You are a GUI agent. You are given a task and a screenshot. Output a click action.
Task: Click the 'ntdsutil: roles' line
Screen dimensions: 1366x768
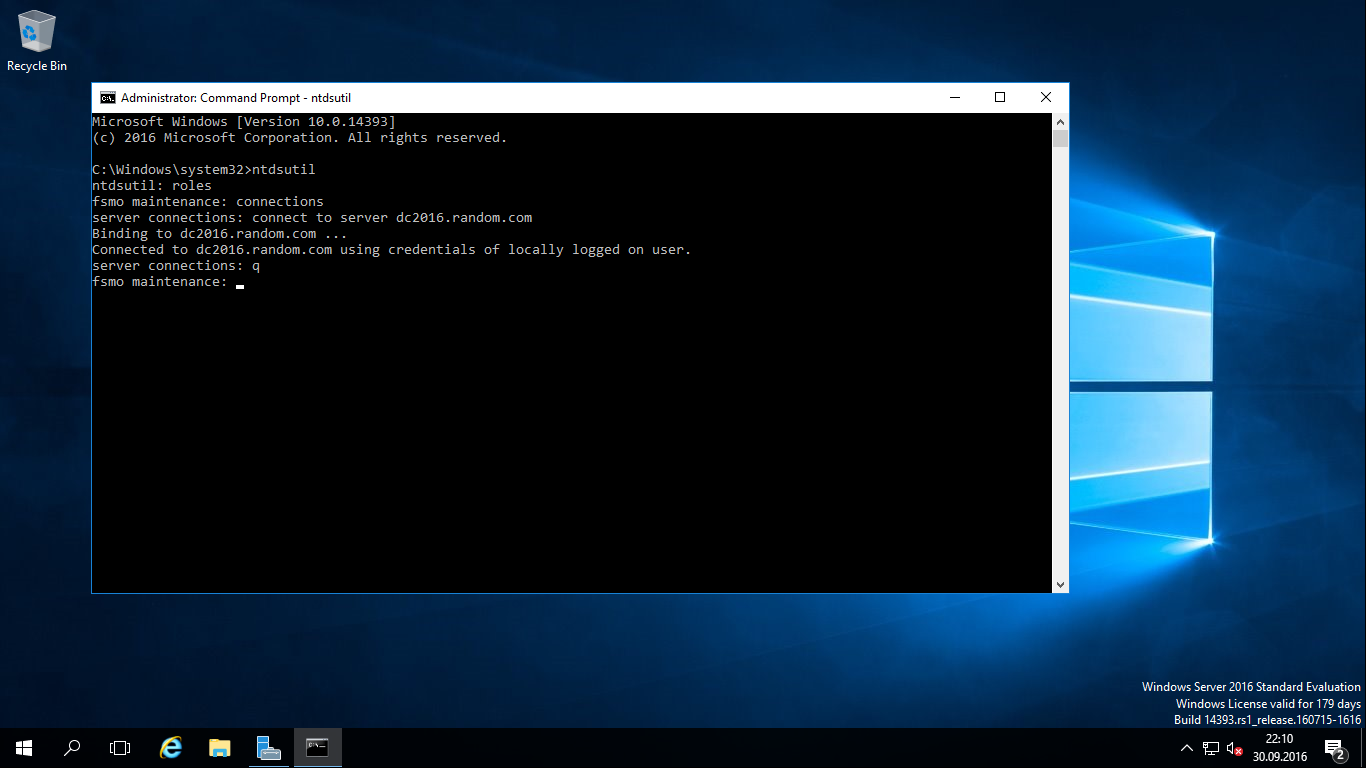click(152, 186)
